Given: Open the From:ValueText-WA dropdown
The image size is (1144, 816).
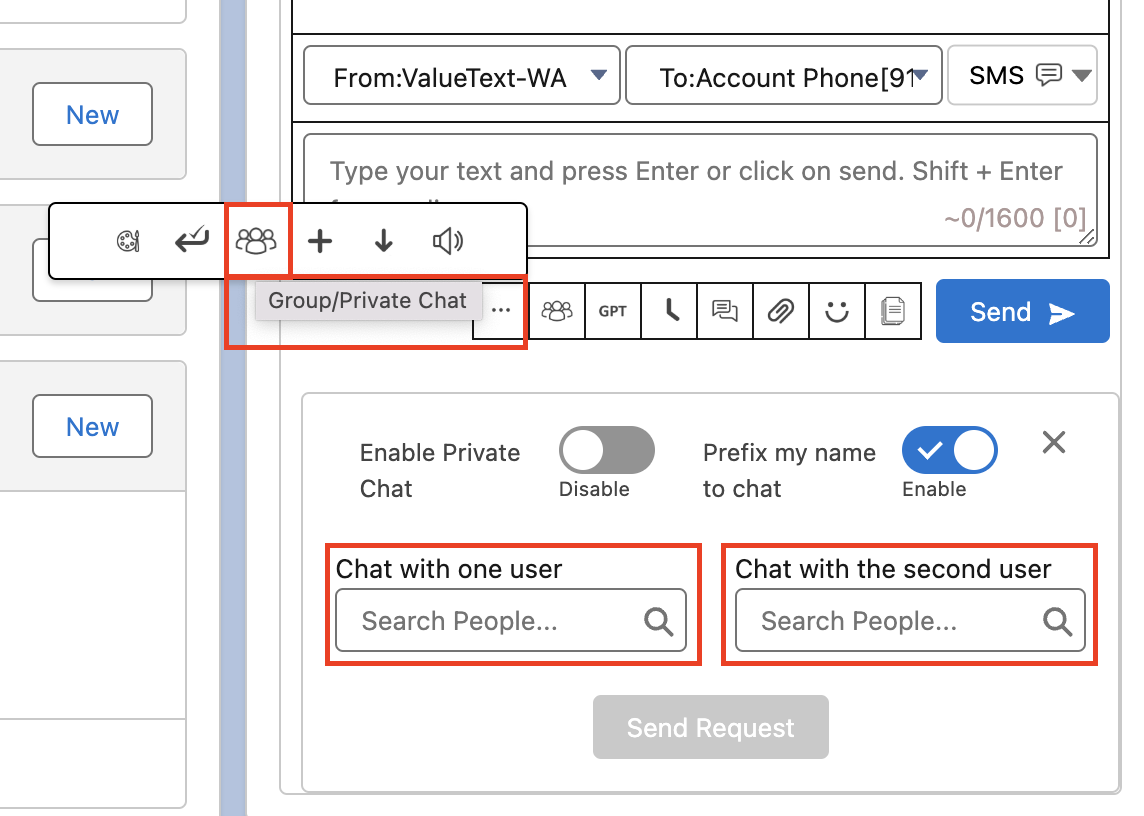Looking at the screenshot, I should pyautogui.click(x=462, y=76).
